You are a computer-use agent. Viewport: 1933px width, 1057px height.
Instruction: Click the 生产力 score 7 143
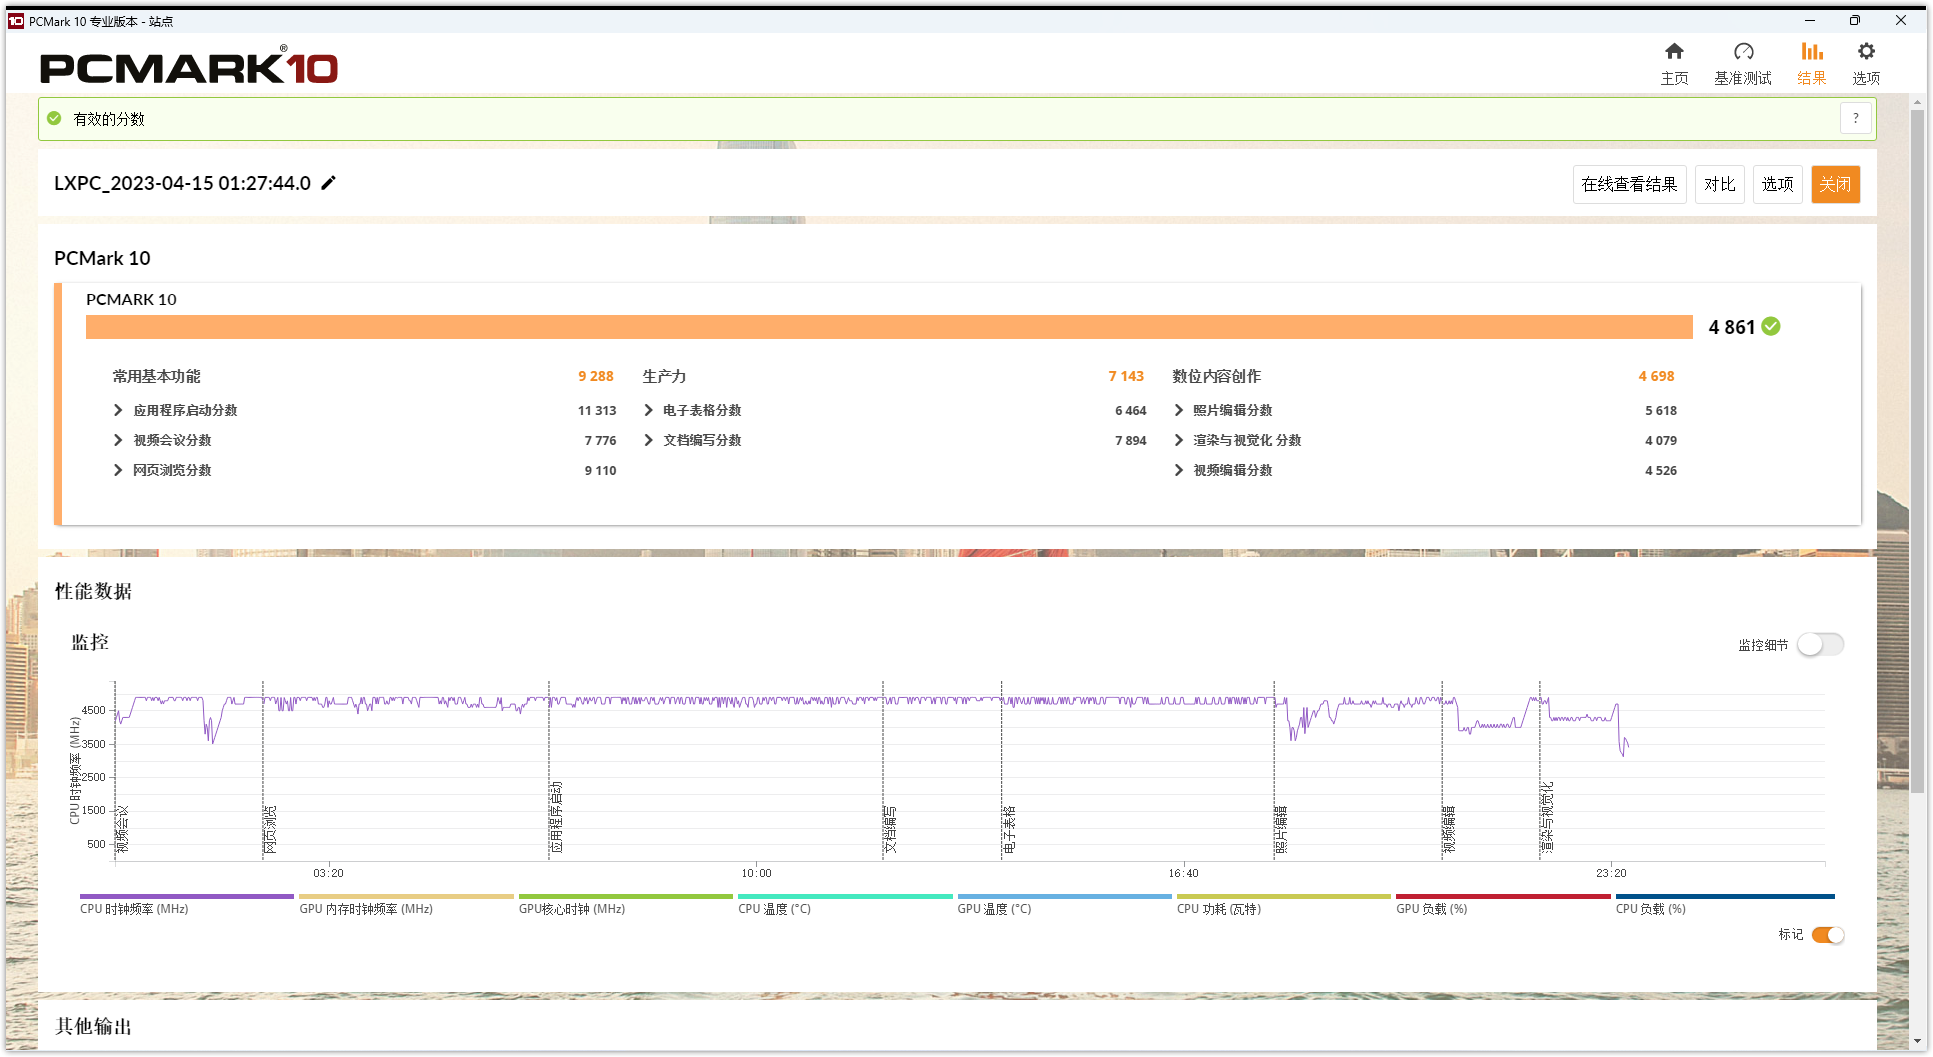pyautogui.click(x=1126, y=376)
